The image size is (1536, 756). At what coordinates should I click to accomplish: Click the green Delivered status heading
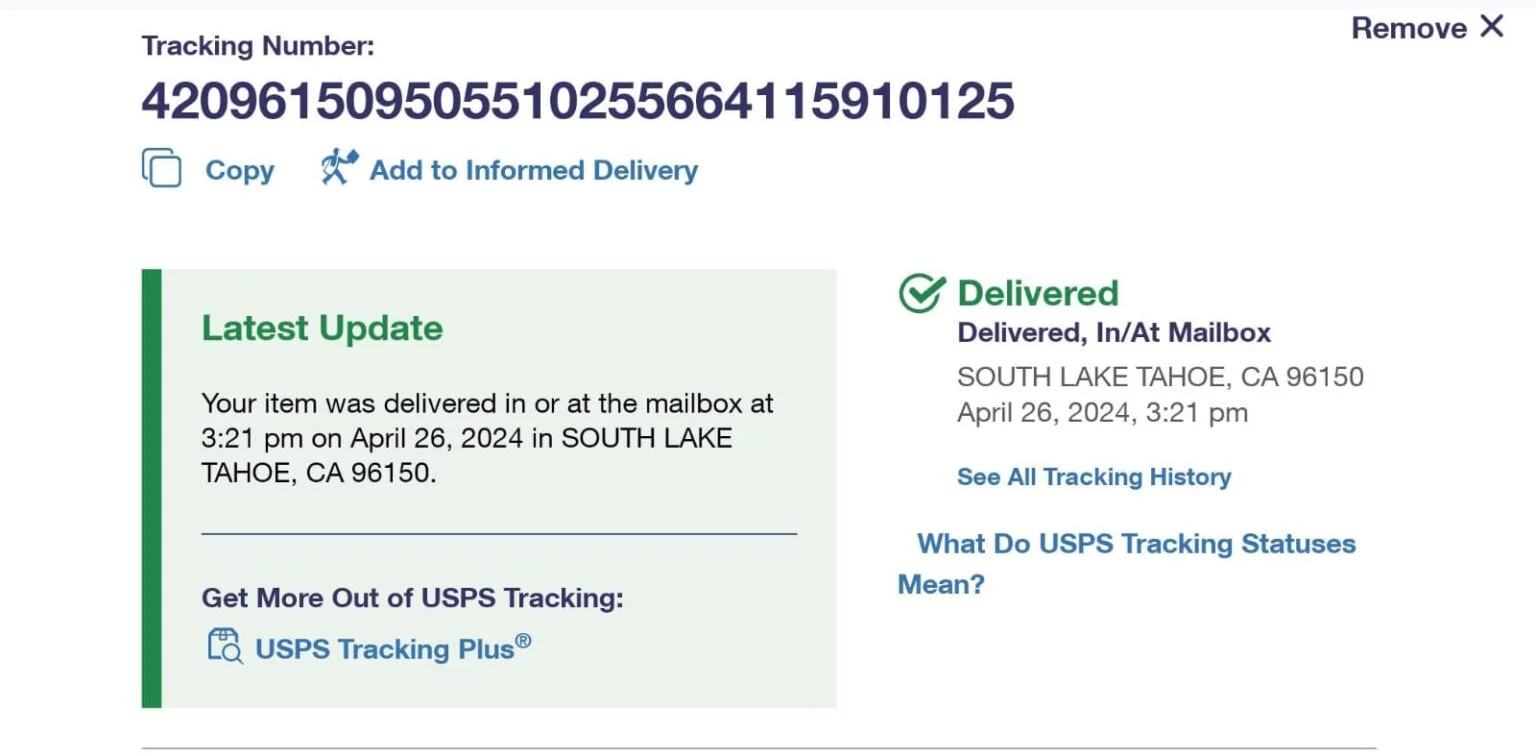coord(1038,293)
